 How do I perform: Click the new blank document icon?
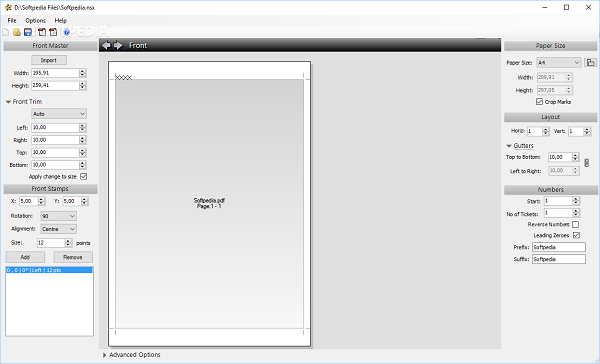tap(6, 32)
